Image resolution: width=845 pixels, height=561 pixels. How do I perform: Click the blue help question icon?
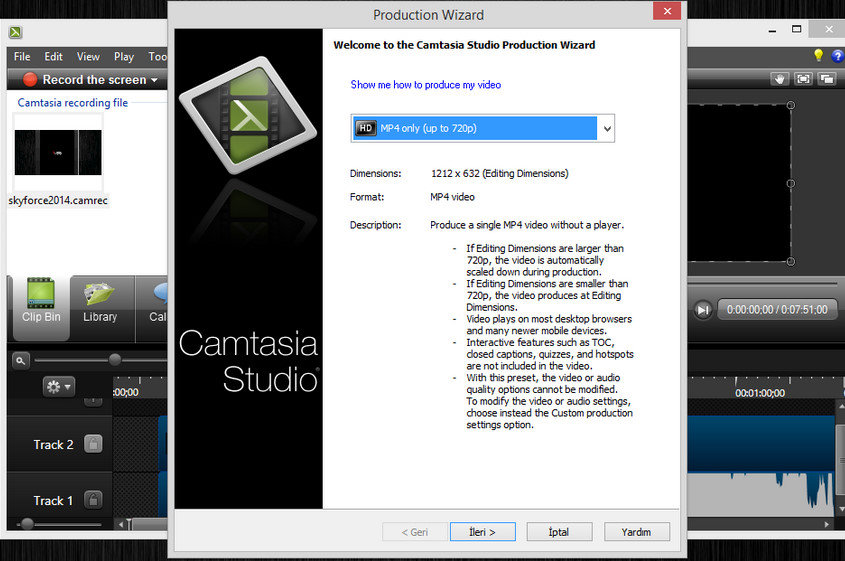(x=838, y=56)
